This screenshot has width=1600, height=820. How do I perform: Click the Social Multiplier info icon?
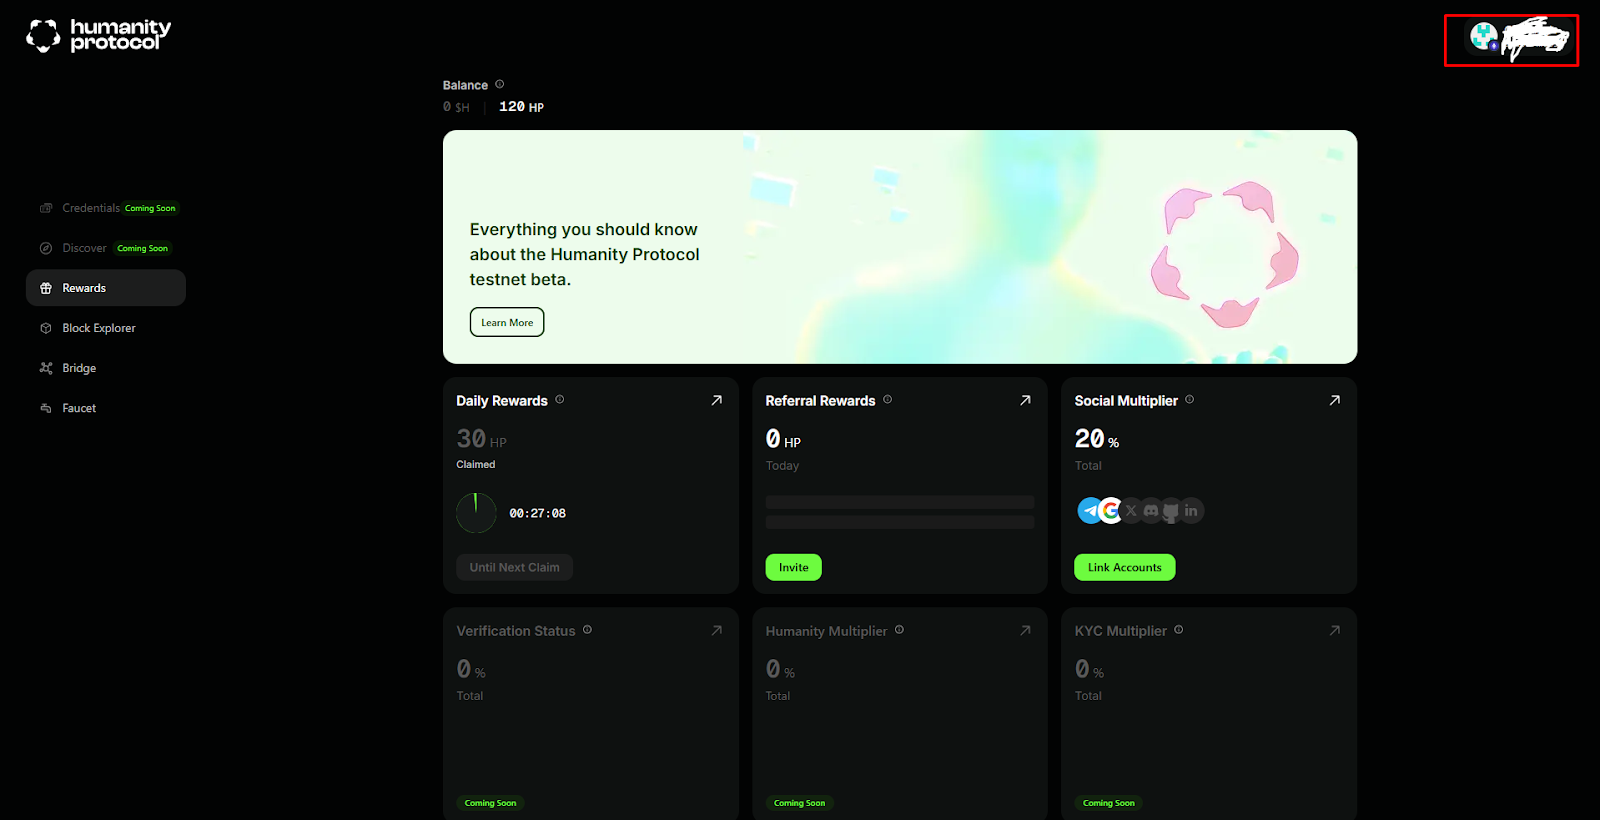[x=1190, y=399]
